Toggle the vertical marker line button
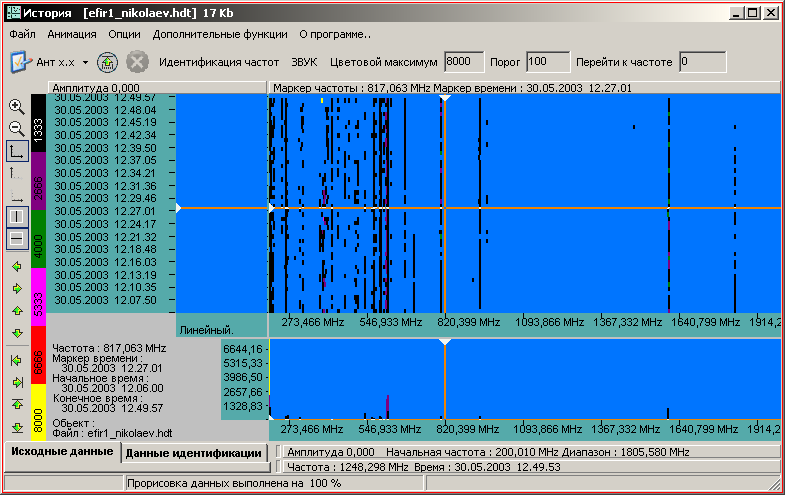This screenshot has width=785, height=495. coord(17,217)
